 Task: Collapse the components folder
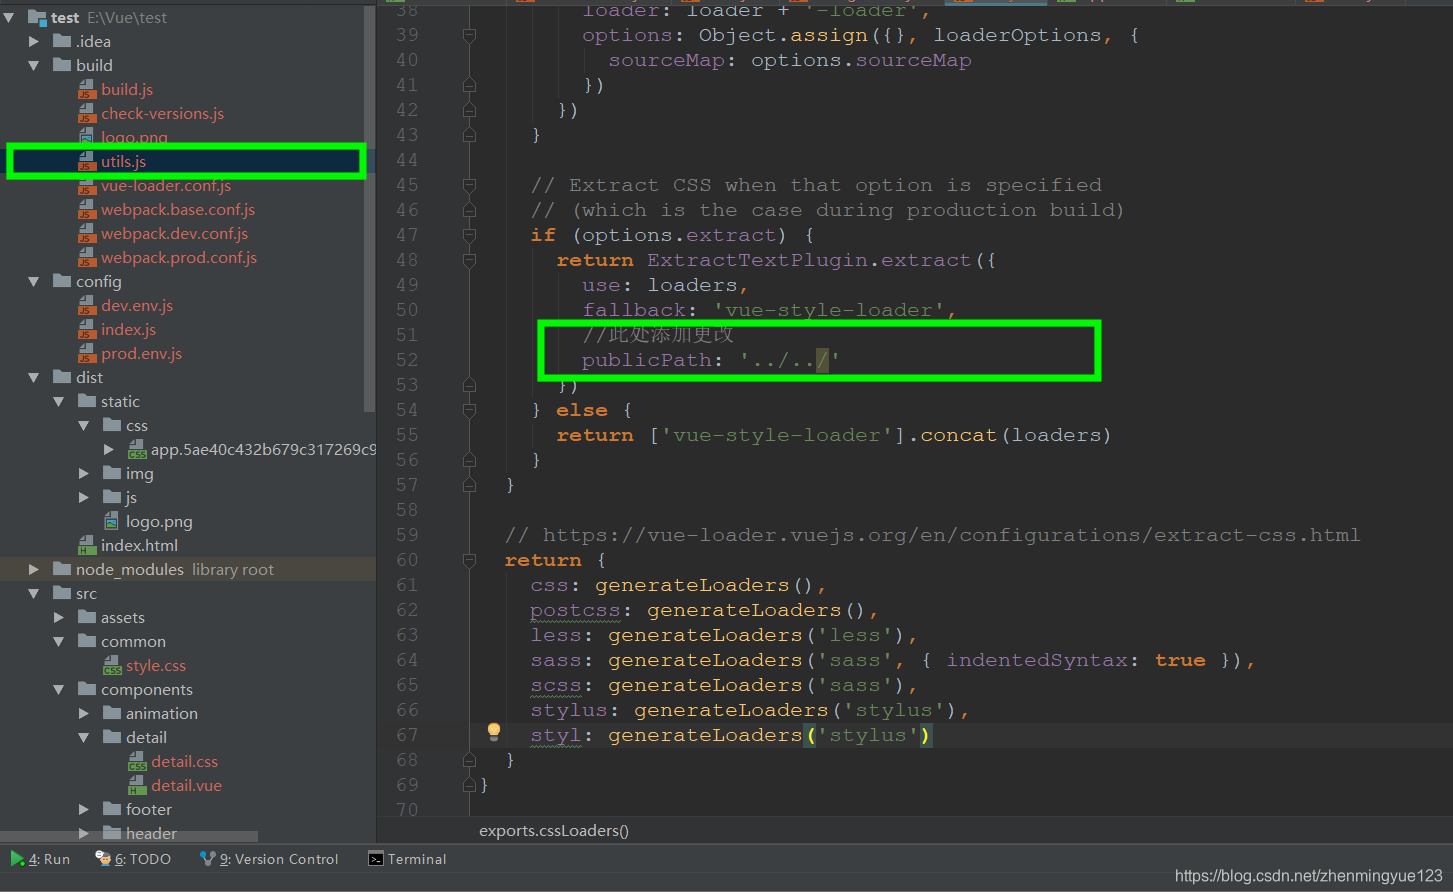click(59, 689)
